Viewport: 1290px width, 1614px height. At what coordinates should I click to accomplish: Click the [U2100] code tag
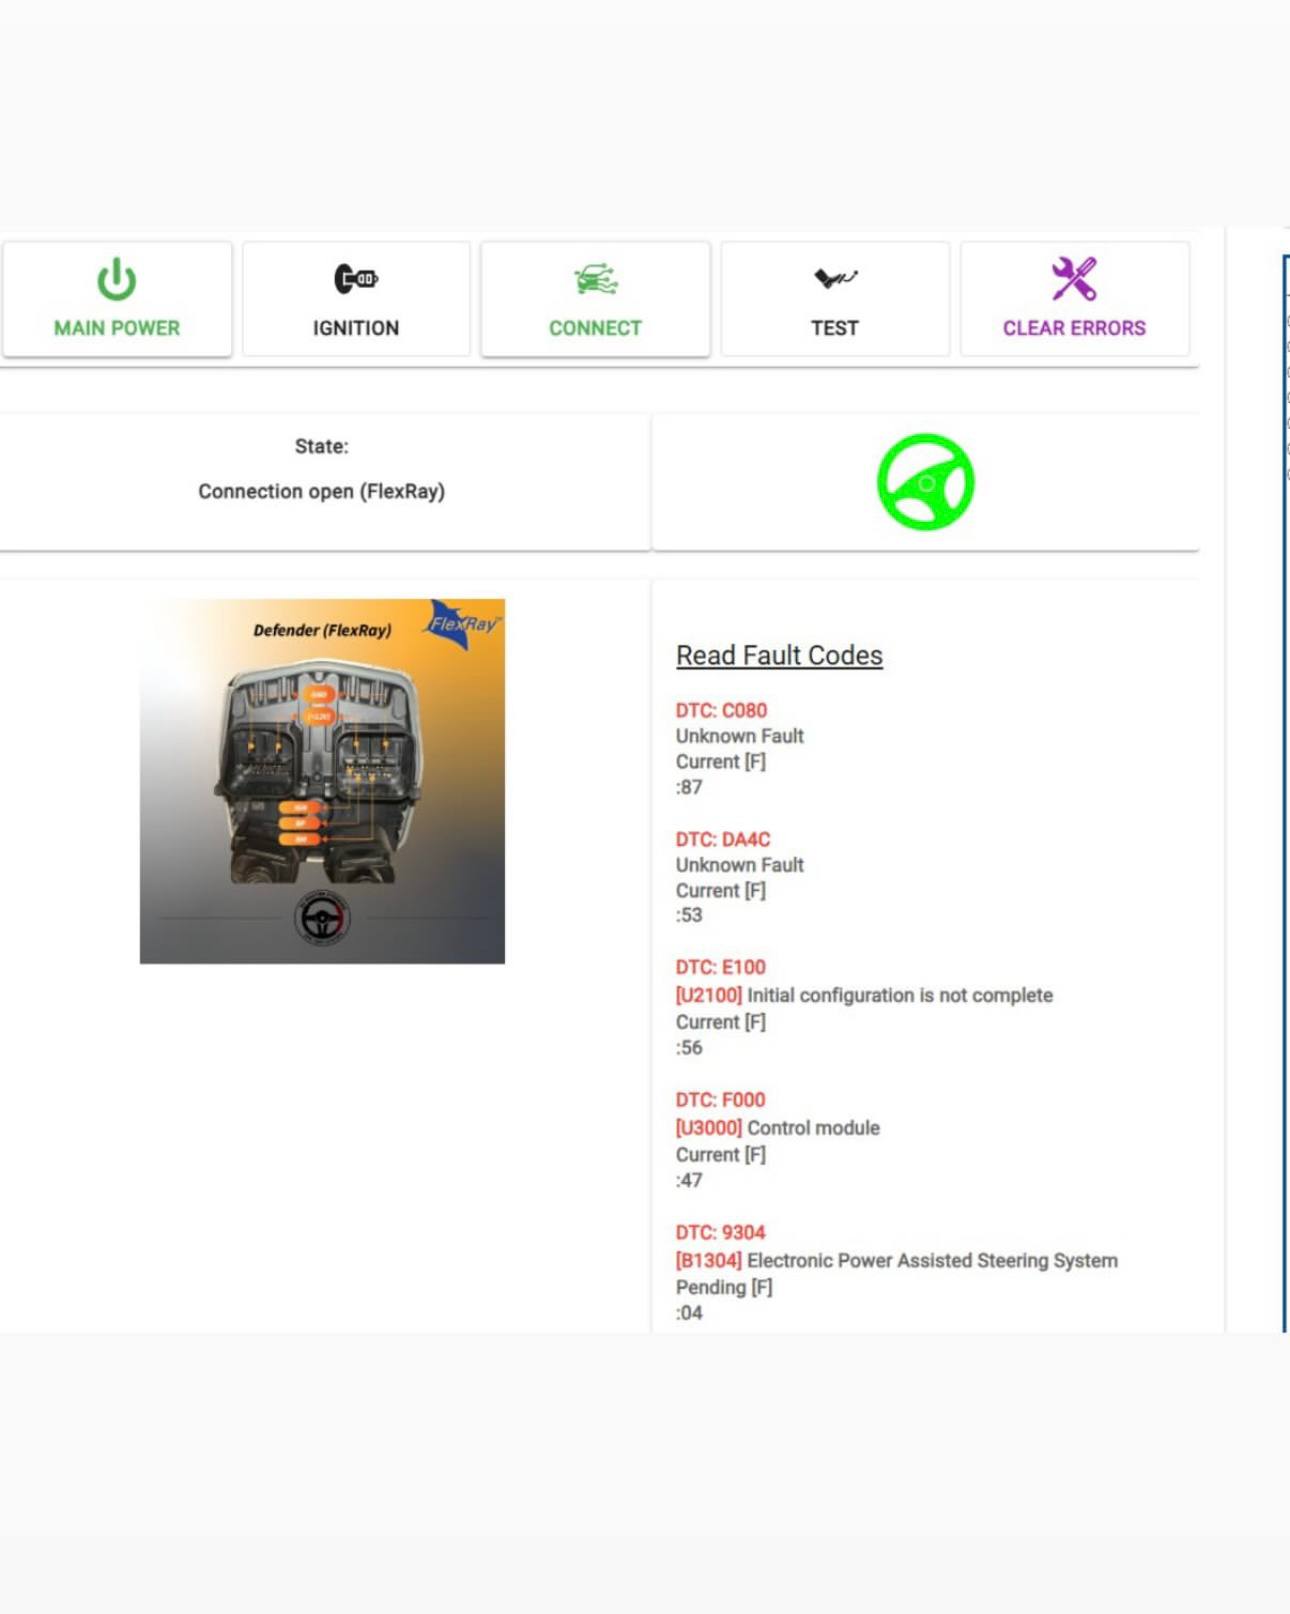(708, 995)
